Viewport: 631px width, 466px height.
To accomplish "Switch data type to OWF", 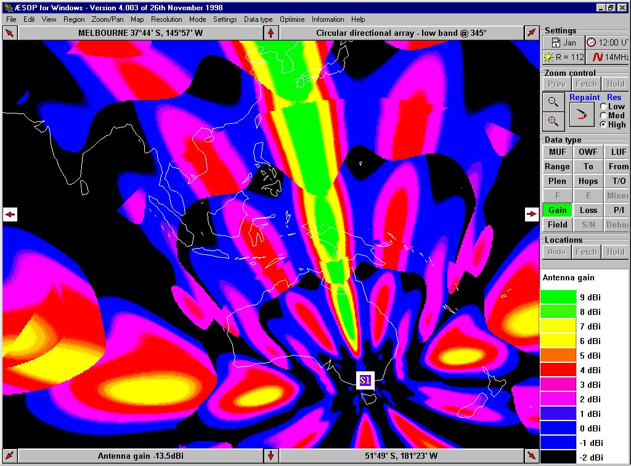I will 588,152.
